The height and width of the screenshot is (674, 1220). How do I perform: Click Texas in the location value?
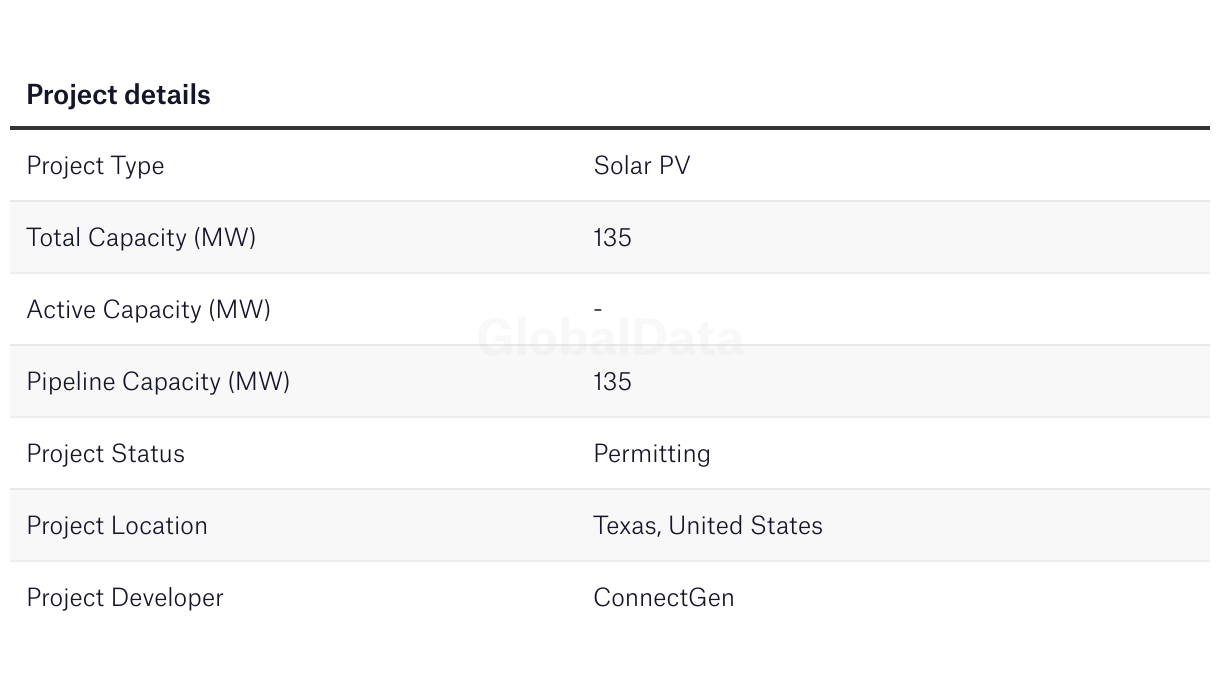624,526
